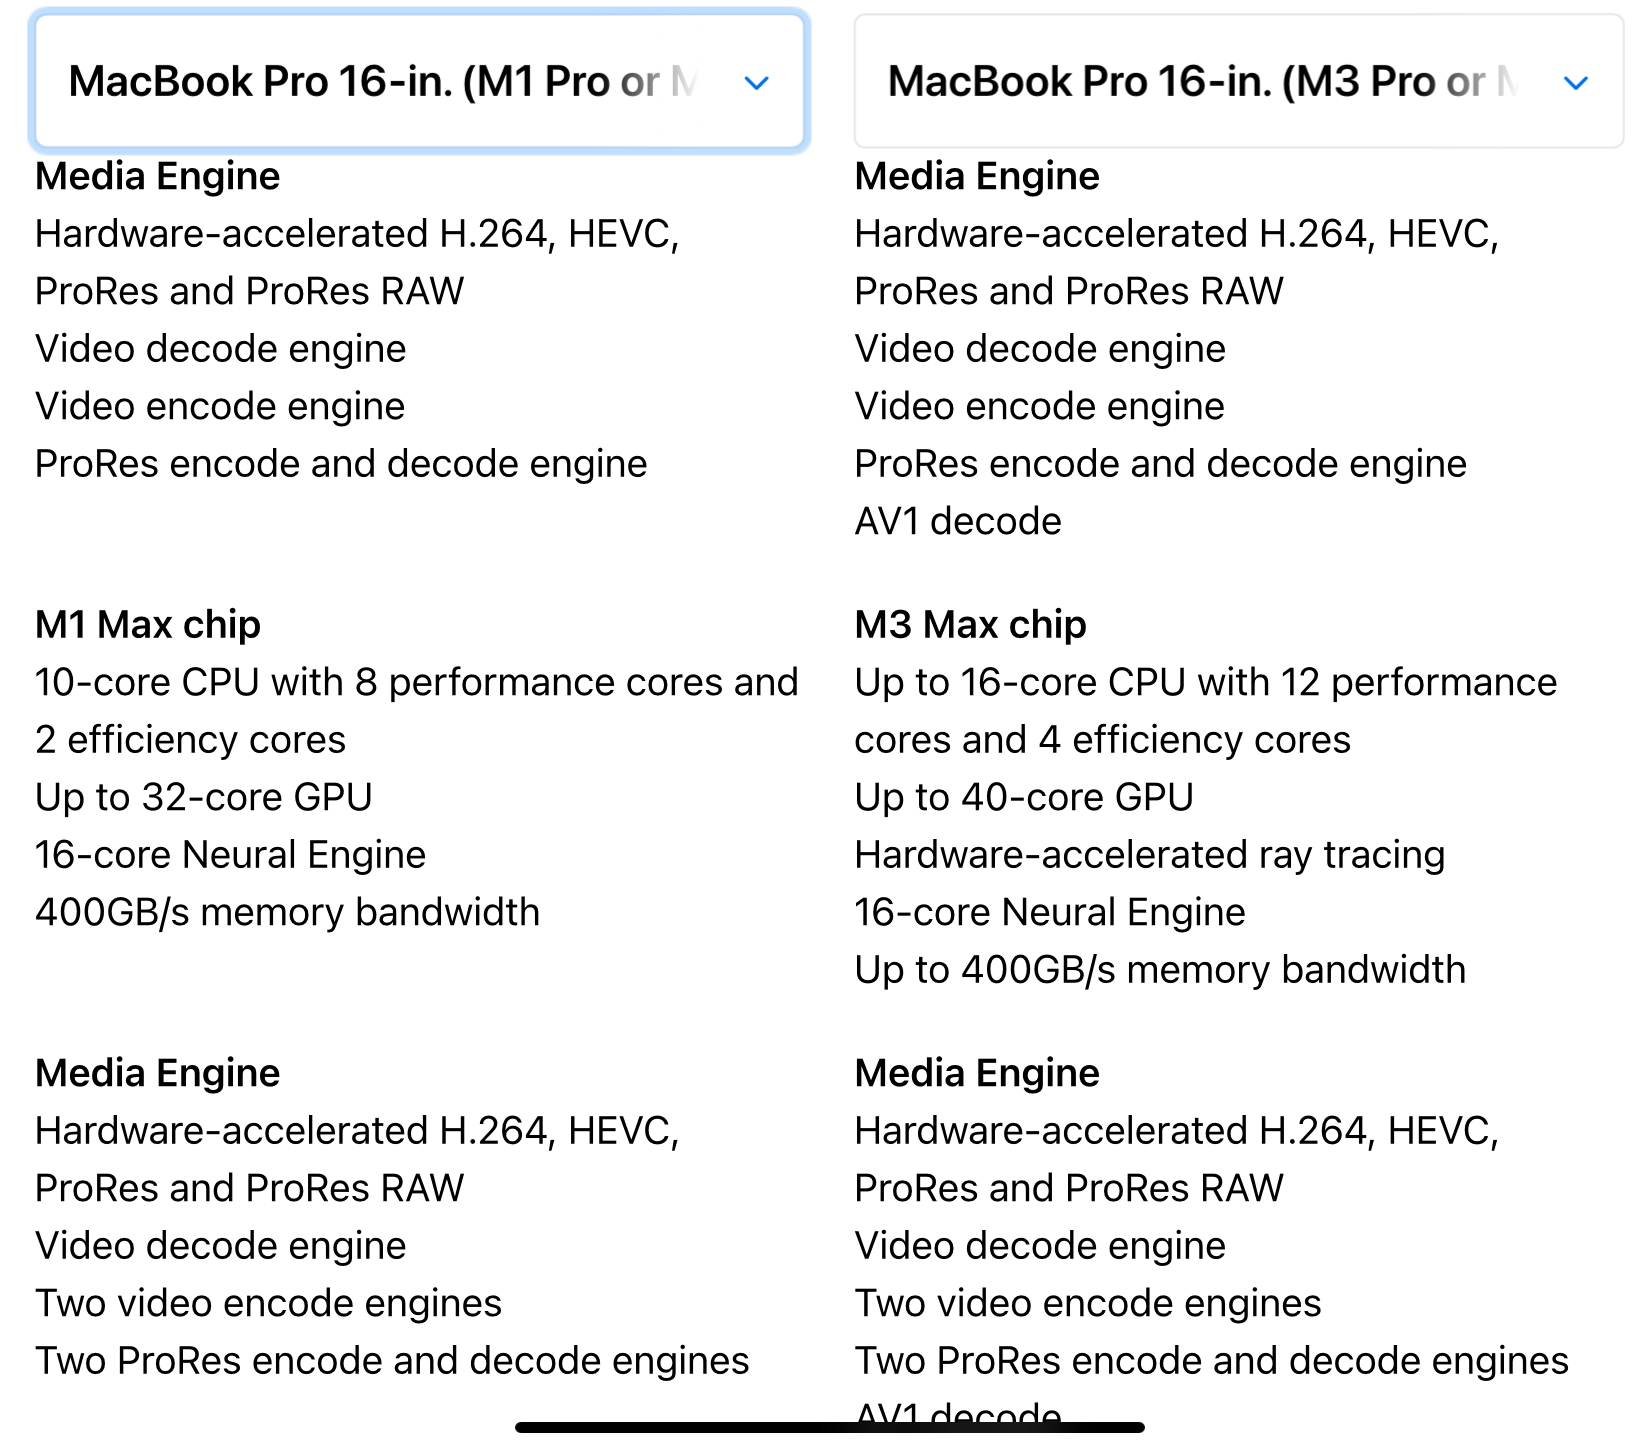Click the Up to 16-core CPU with 12 performance line
Screen dimensions: 1649x1448
click(1206, 682)
